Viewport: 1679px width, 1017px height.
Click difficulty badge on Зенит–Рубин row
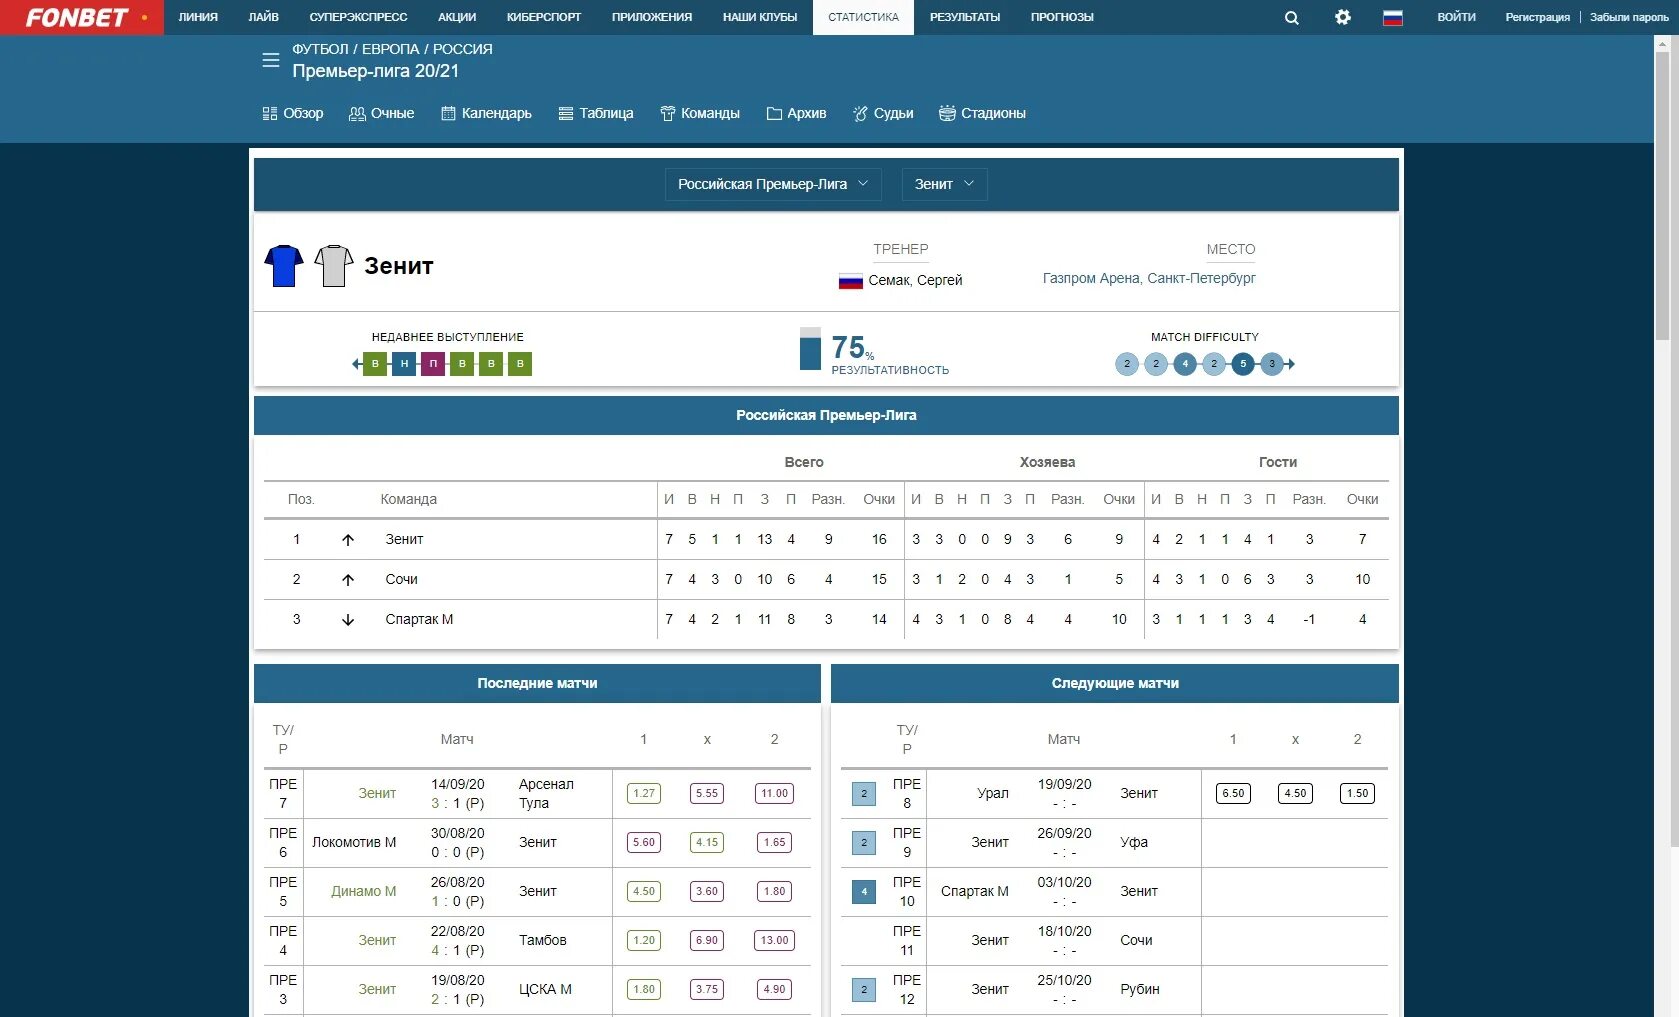pyautogui.click(x=864, y=990)
